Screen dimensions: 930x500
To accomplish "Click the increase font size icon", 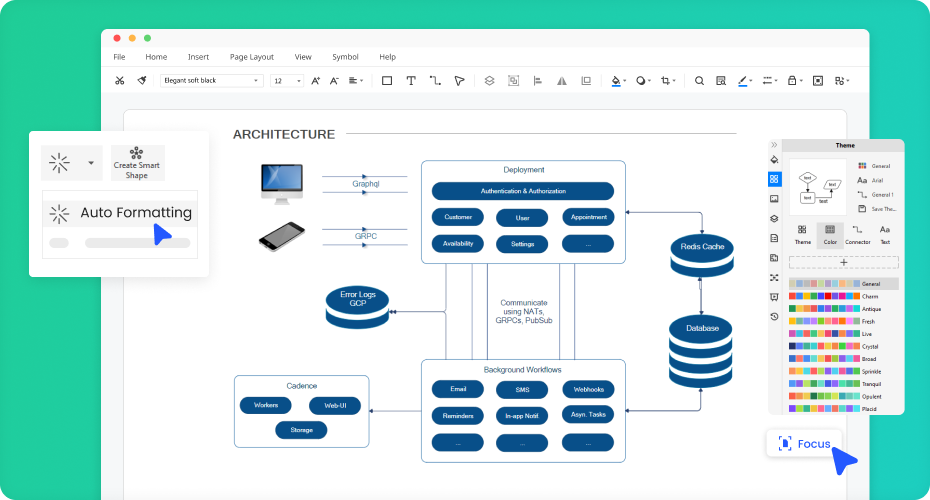I will [316, 81].
